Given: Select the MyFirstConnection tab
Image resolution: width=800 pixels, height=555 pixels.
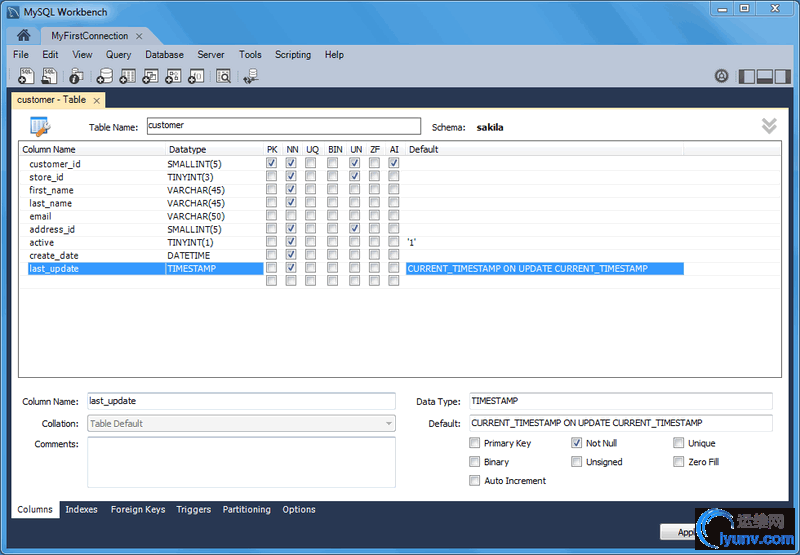Looking at the screenshot, I should (90, 36).
